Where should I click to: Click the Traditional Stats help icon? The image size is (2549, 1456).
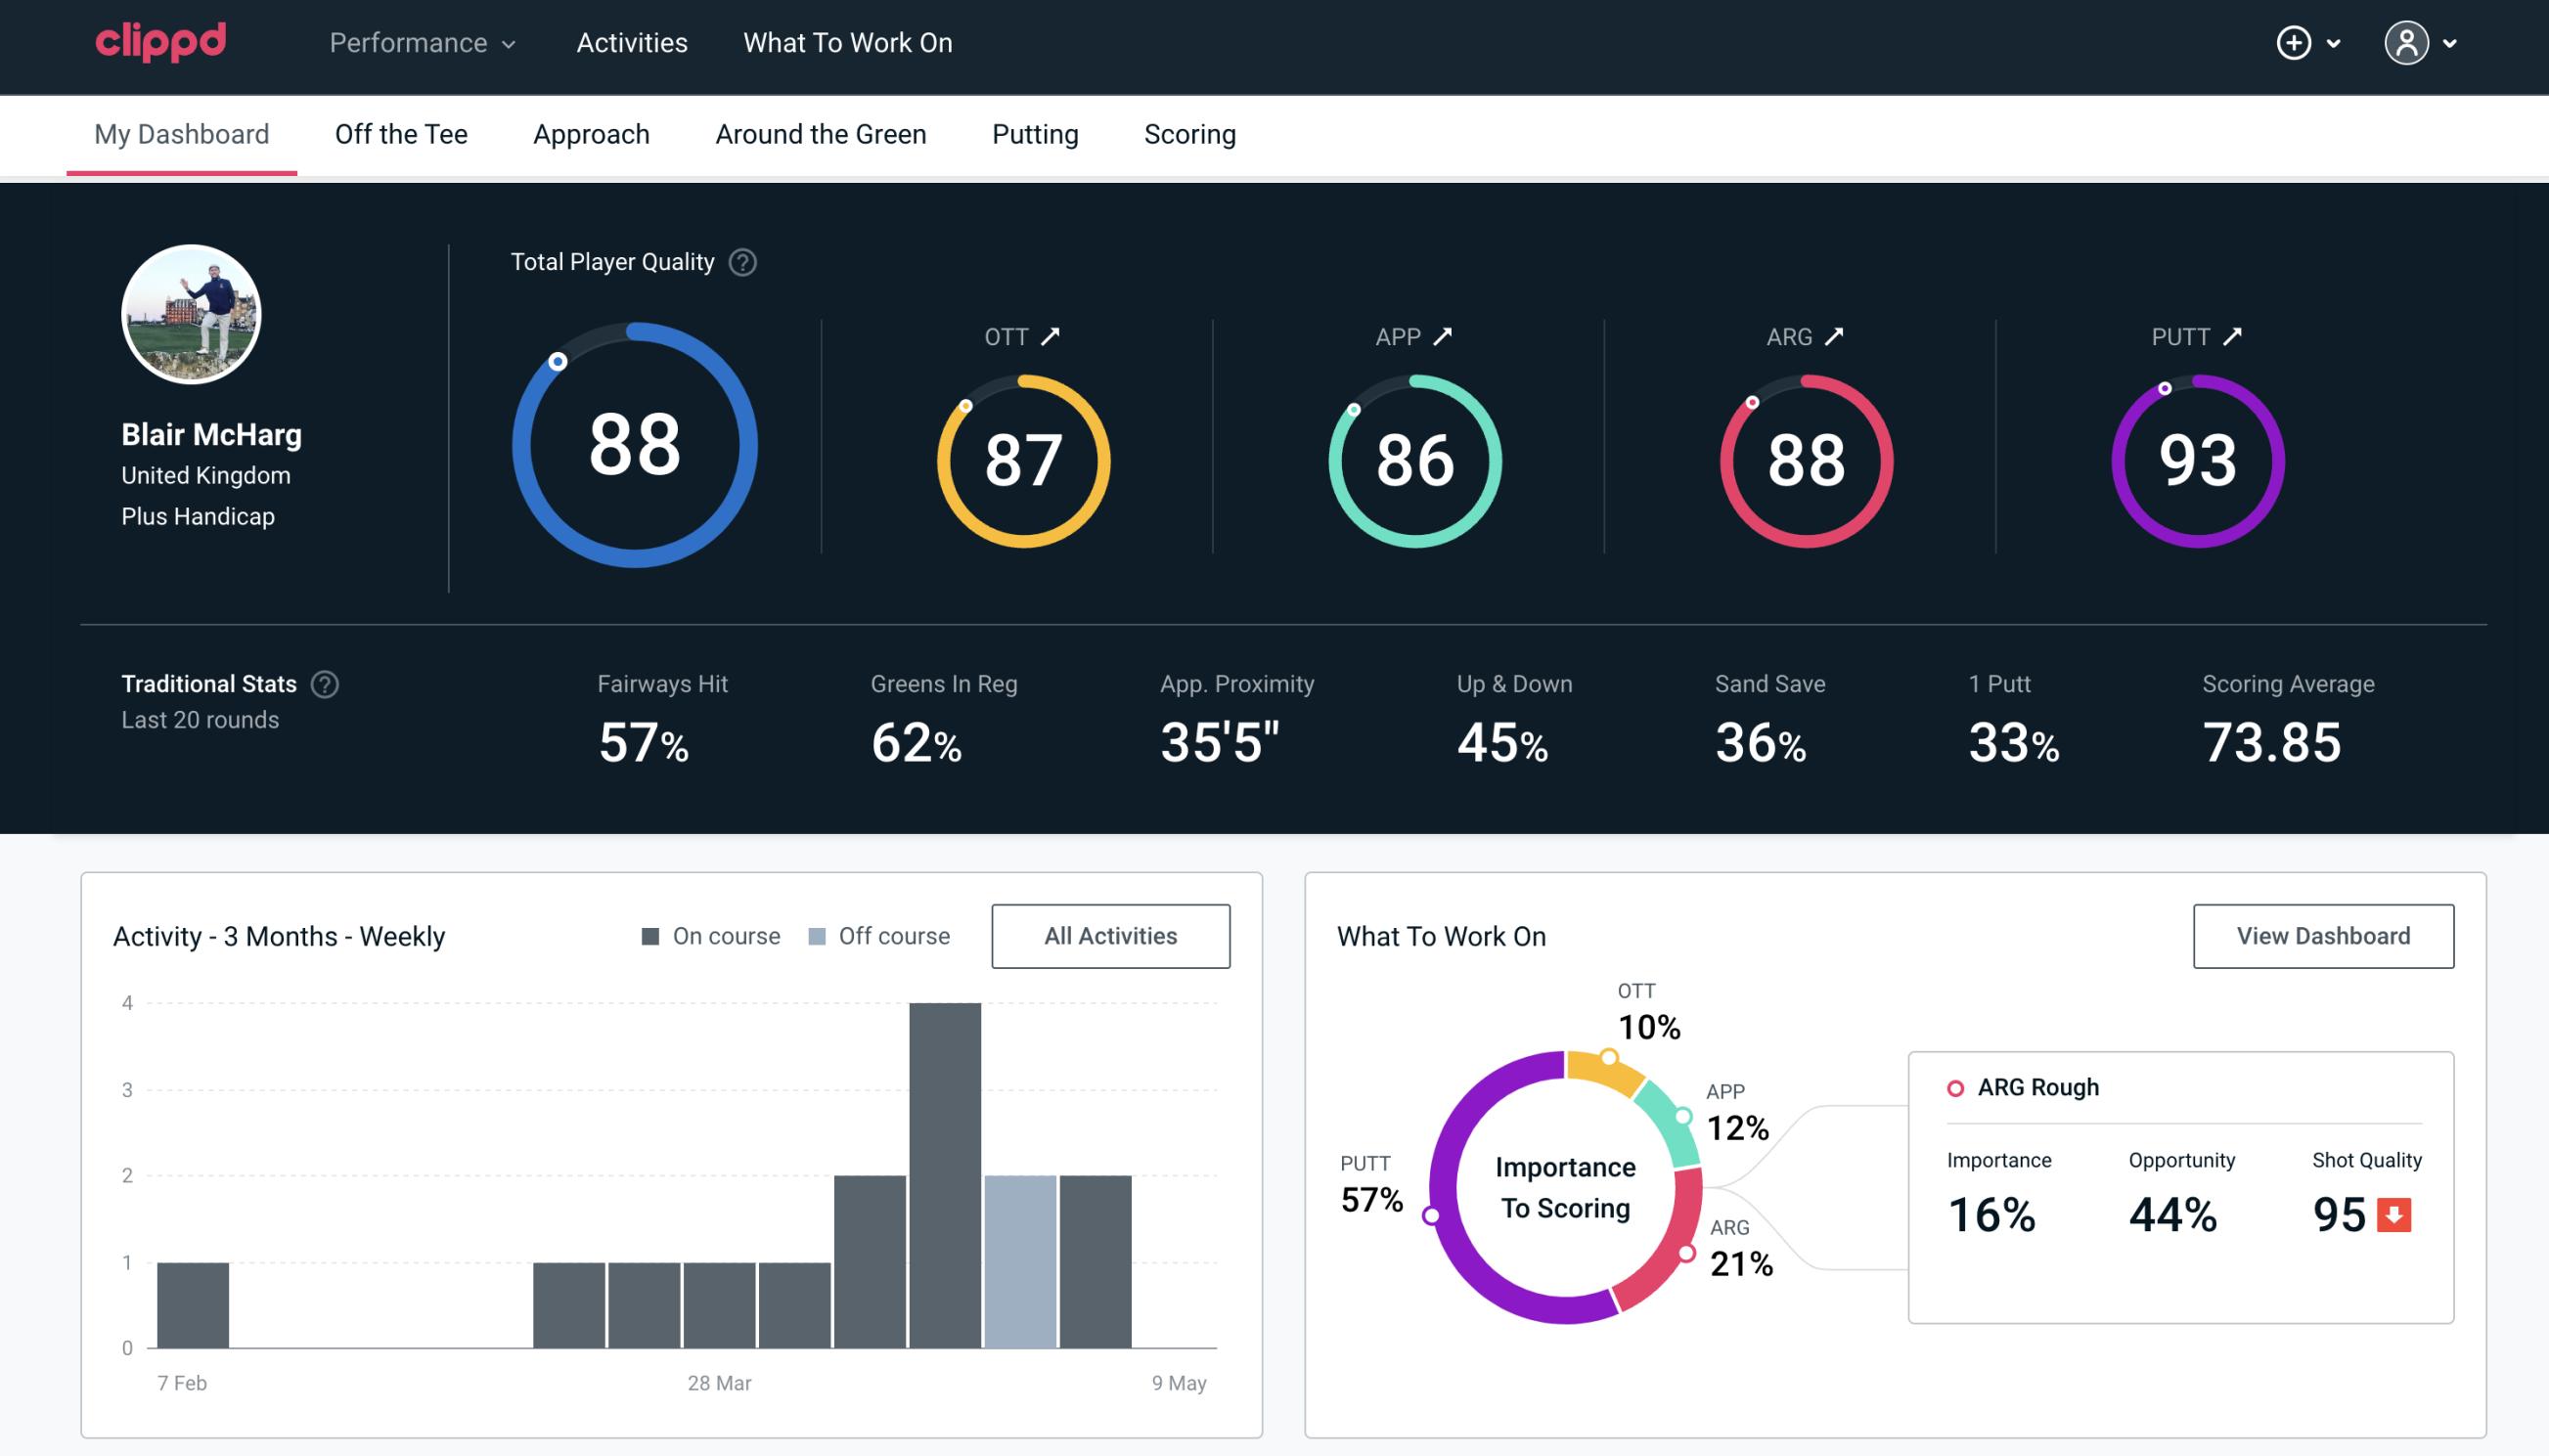[x=326, y=683]
